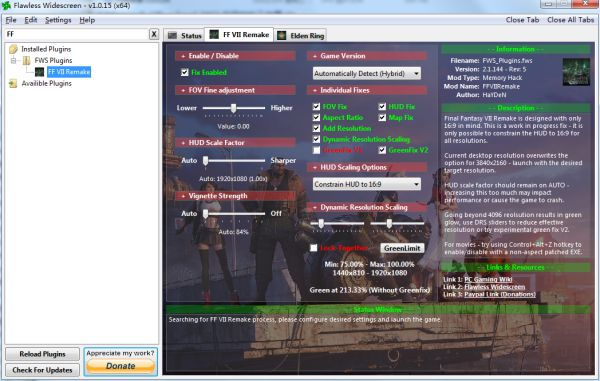Switch to the Elden Ring tab
The height and width of the screenshot is (381, 600).
(x=301, y=36)
